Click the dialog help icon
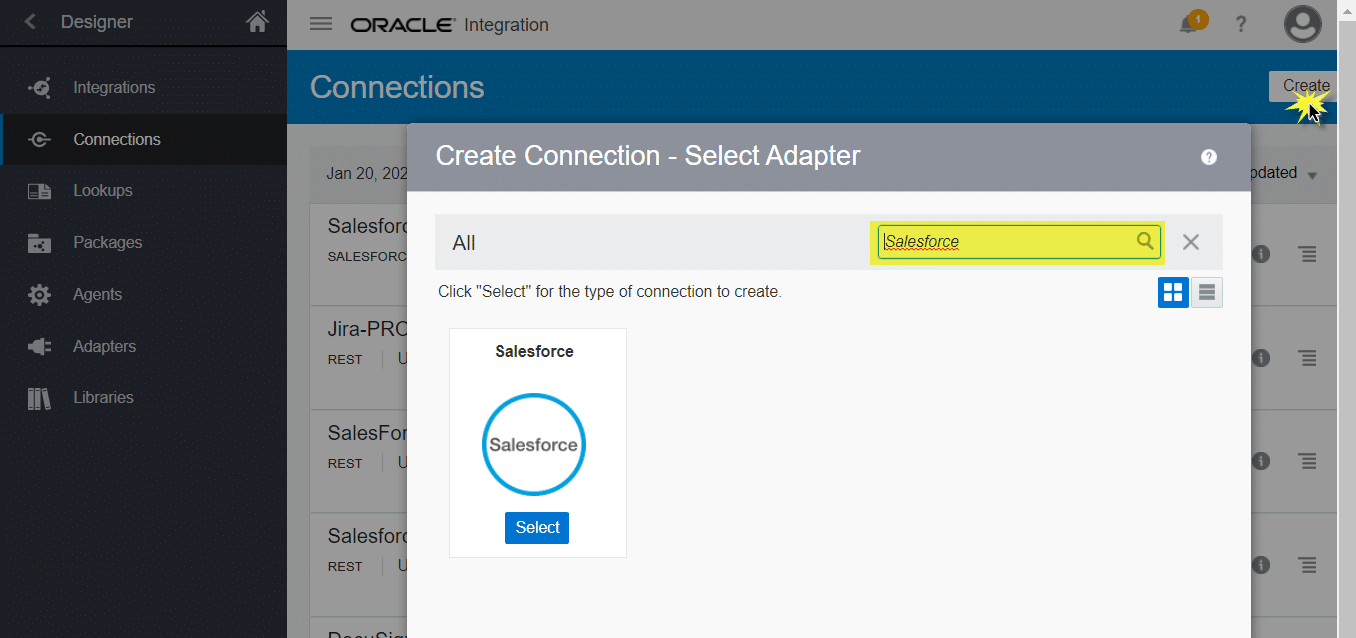Viewport: 1356px width, 638px height. (x=1209, y=157)
